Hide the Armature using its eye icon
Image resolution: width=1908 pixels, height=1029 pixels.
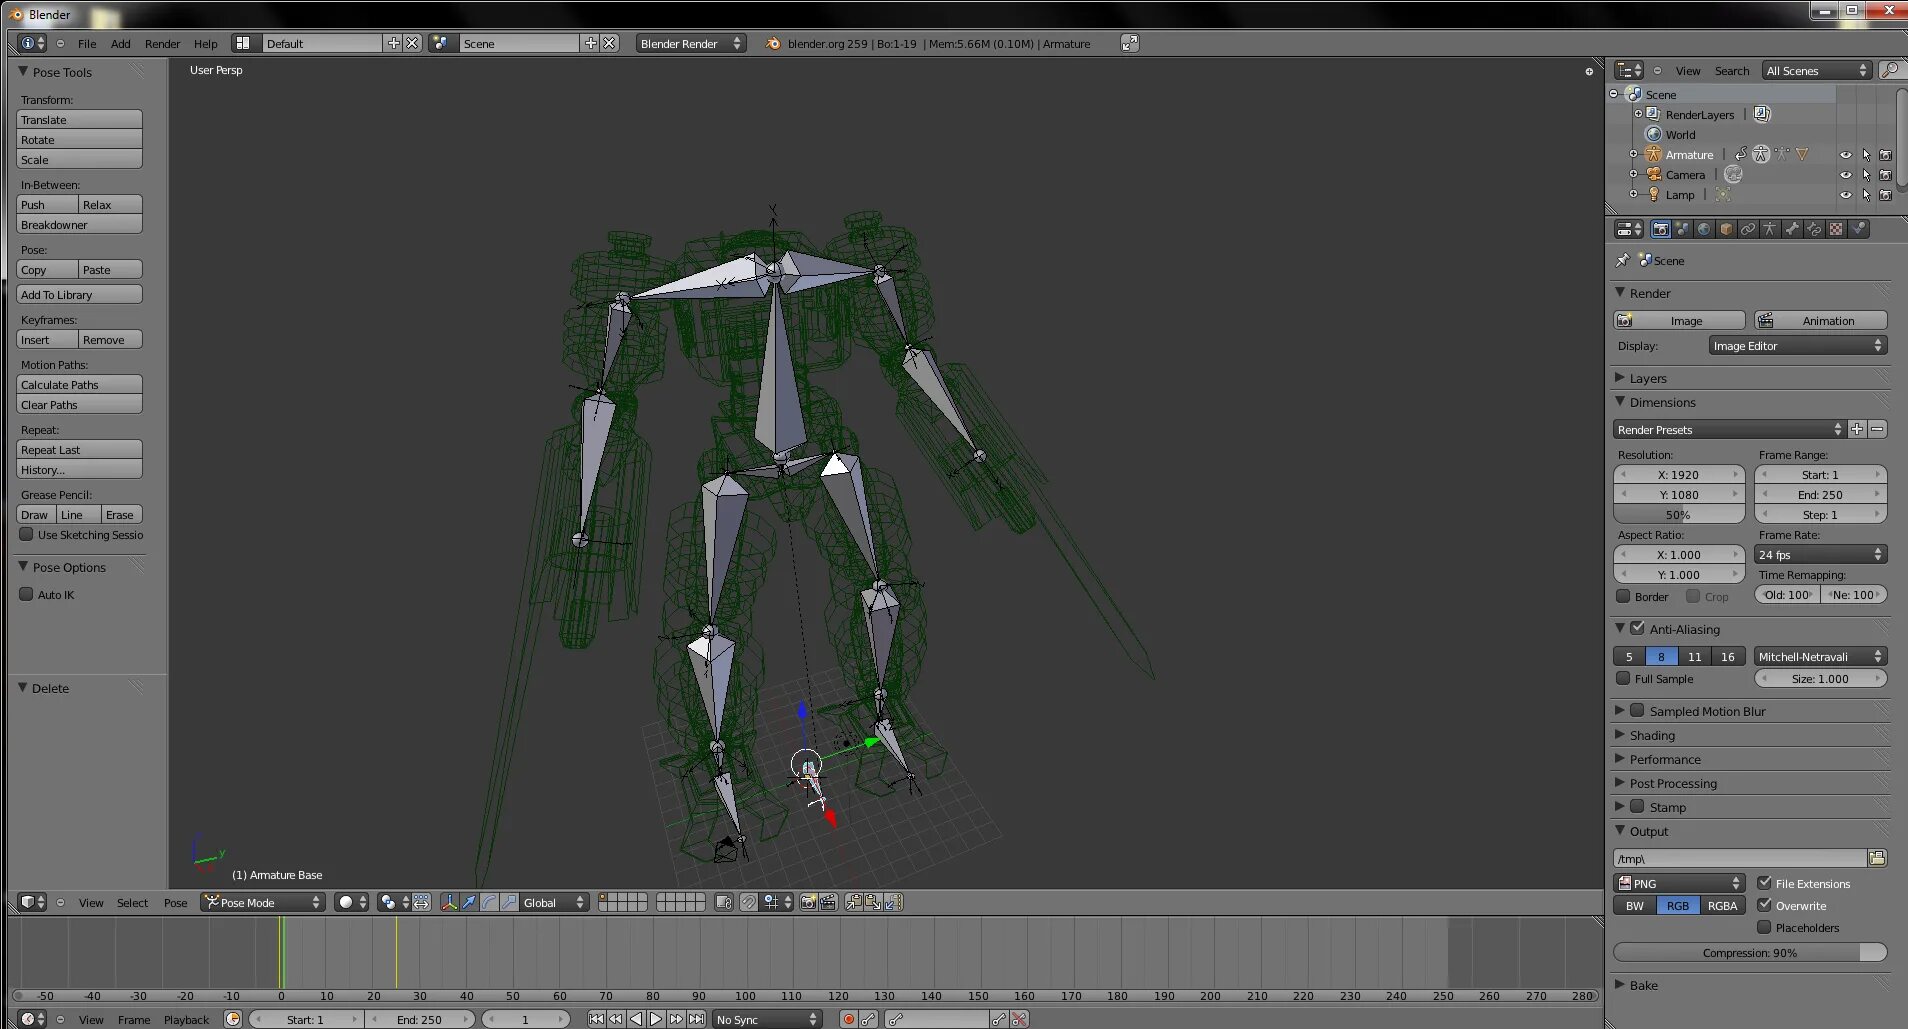pyautogui.click(x=1845, y=155)
